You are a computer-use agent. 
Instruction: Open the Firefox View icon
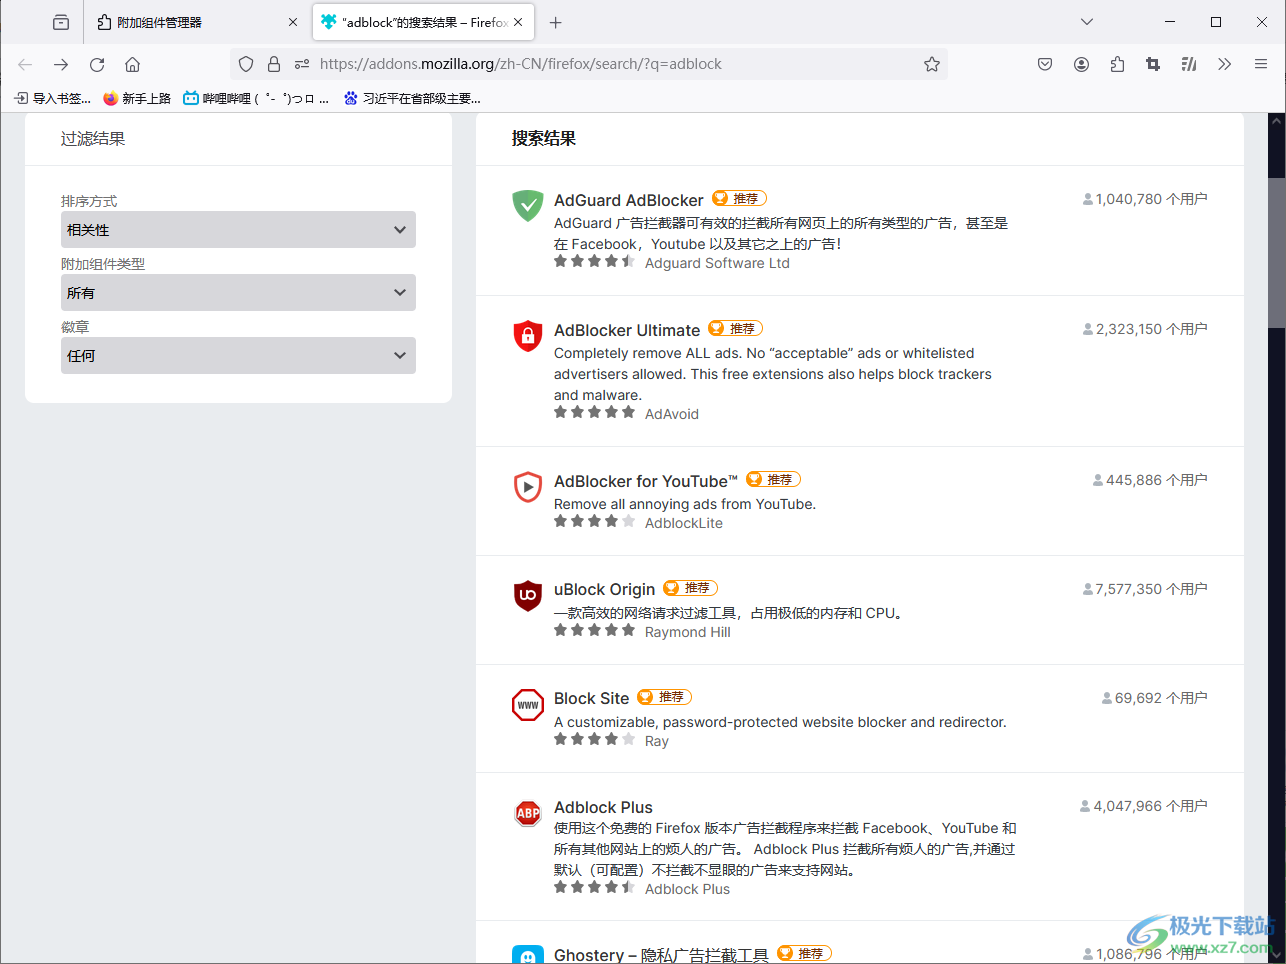tap(61, 22)
